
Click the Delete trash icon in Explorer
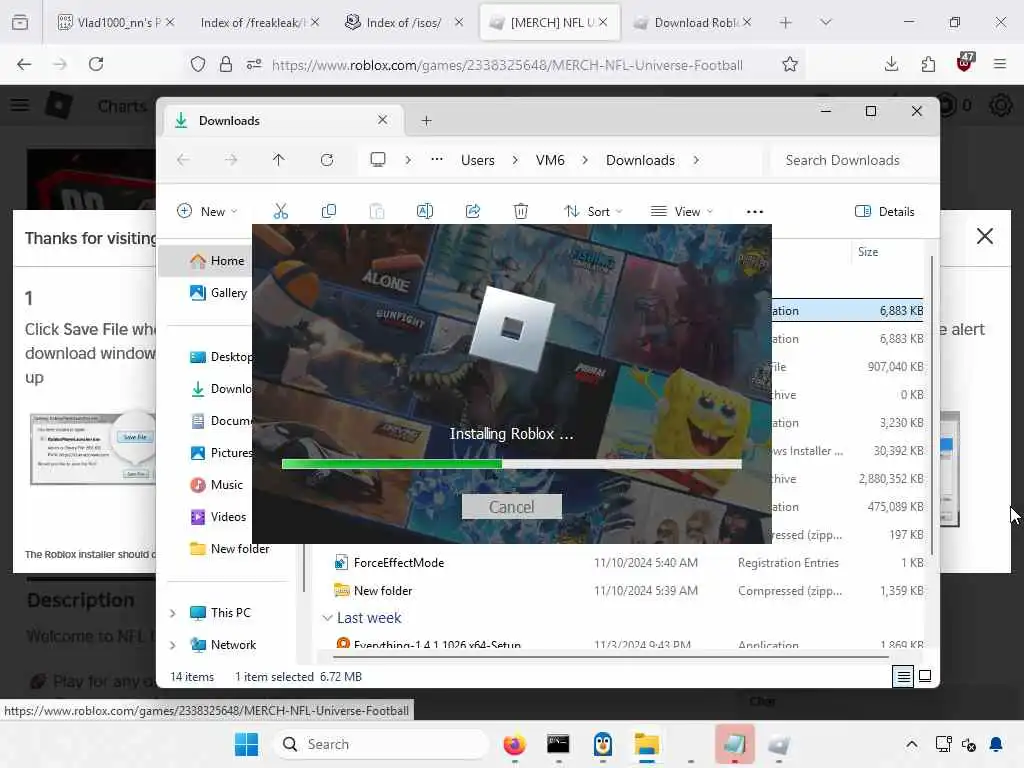point(520,211)
